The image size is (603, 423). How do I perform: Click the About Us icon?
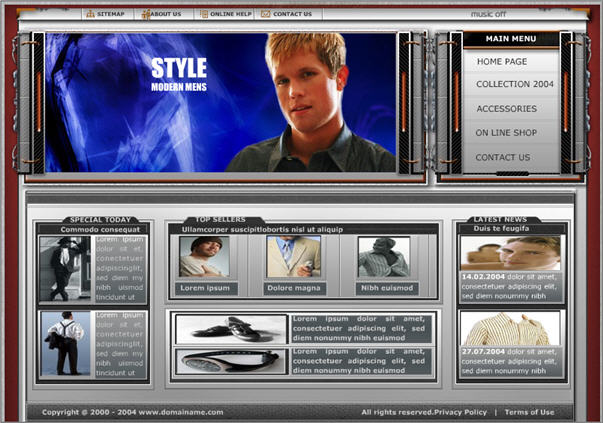[146, 15]
